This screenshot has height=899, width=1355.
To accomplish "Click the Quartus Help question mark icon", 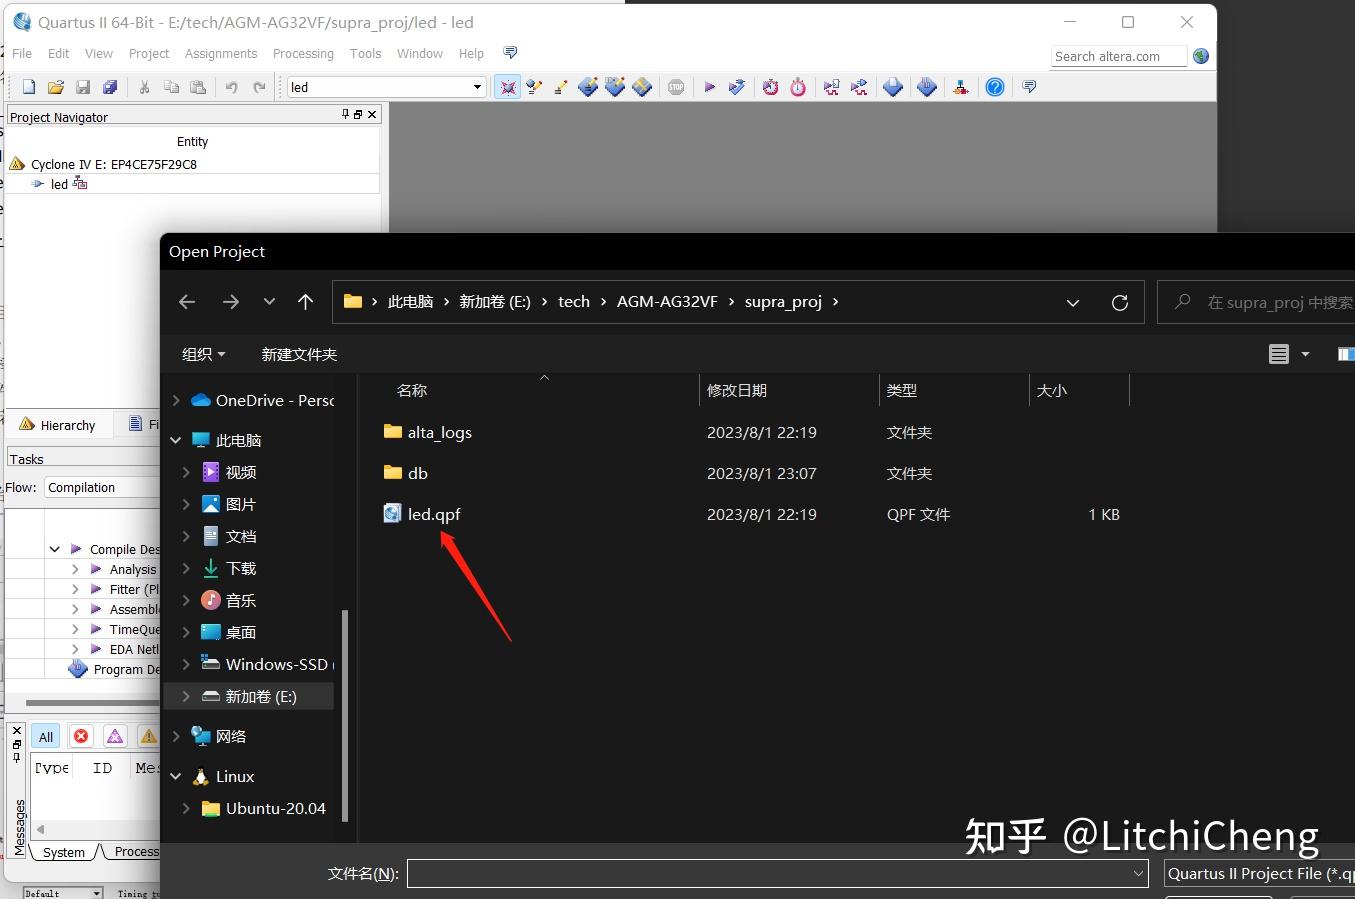I will [x=995, y=87].
